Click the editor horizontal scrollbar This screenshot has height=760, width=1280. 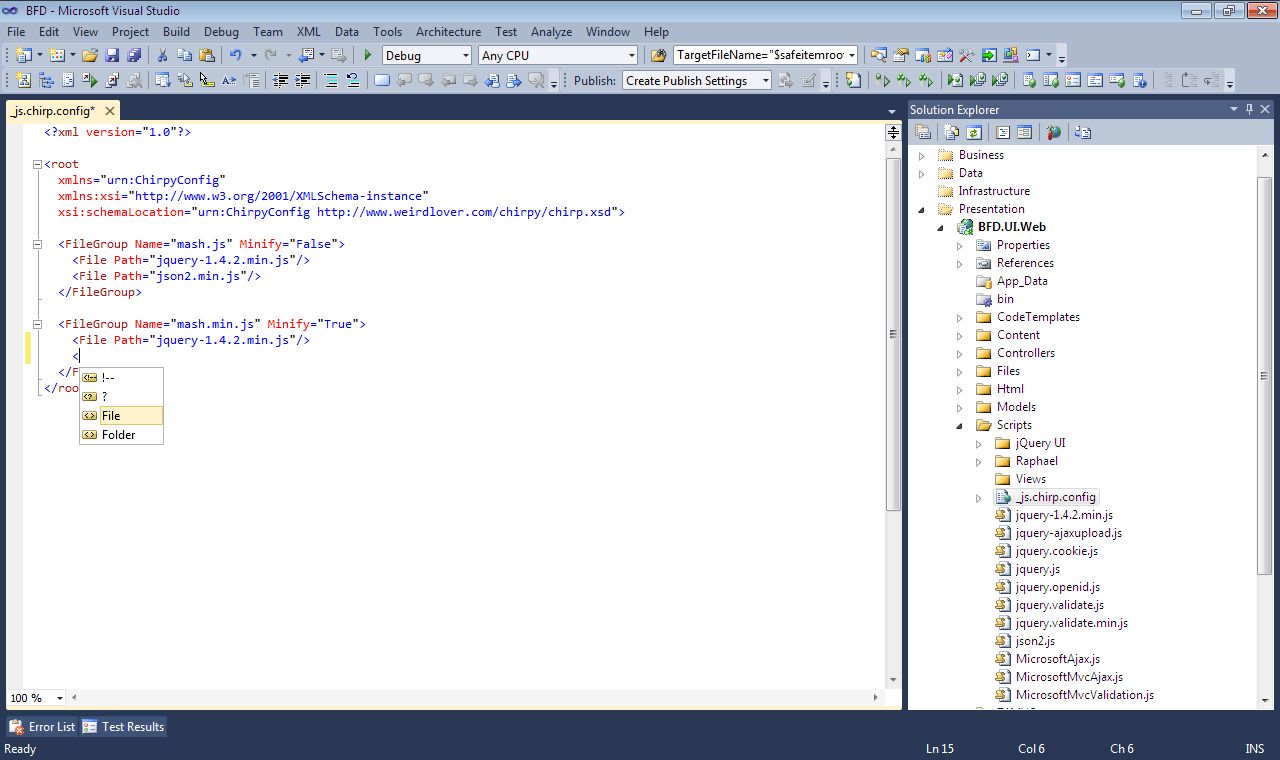pos(475,698)
